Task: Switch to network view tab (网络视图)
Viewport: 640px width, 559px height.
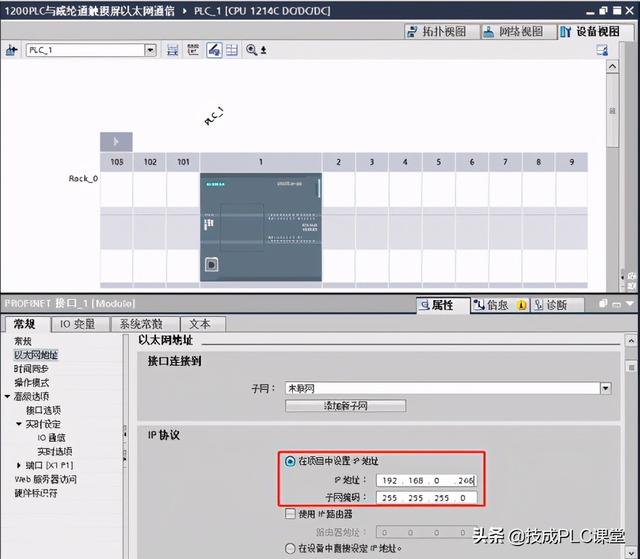Action: coord(518,31)
